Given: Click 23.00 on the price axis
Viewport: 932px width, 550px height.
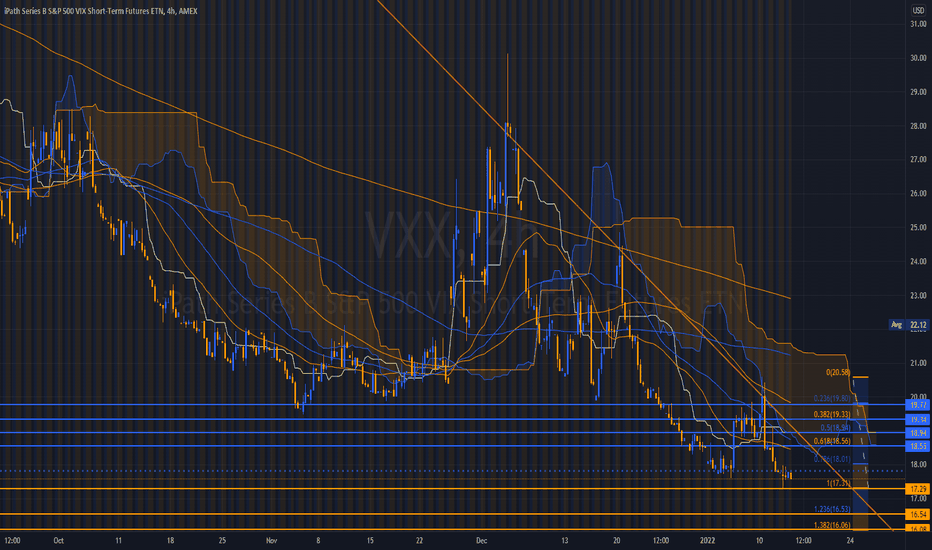Looking at the screenshot, I should pos(918,295).
